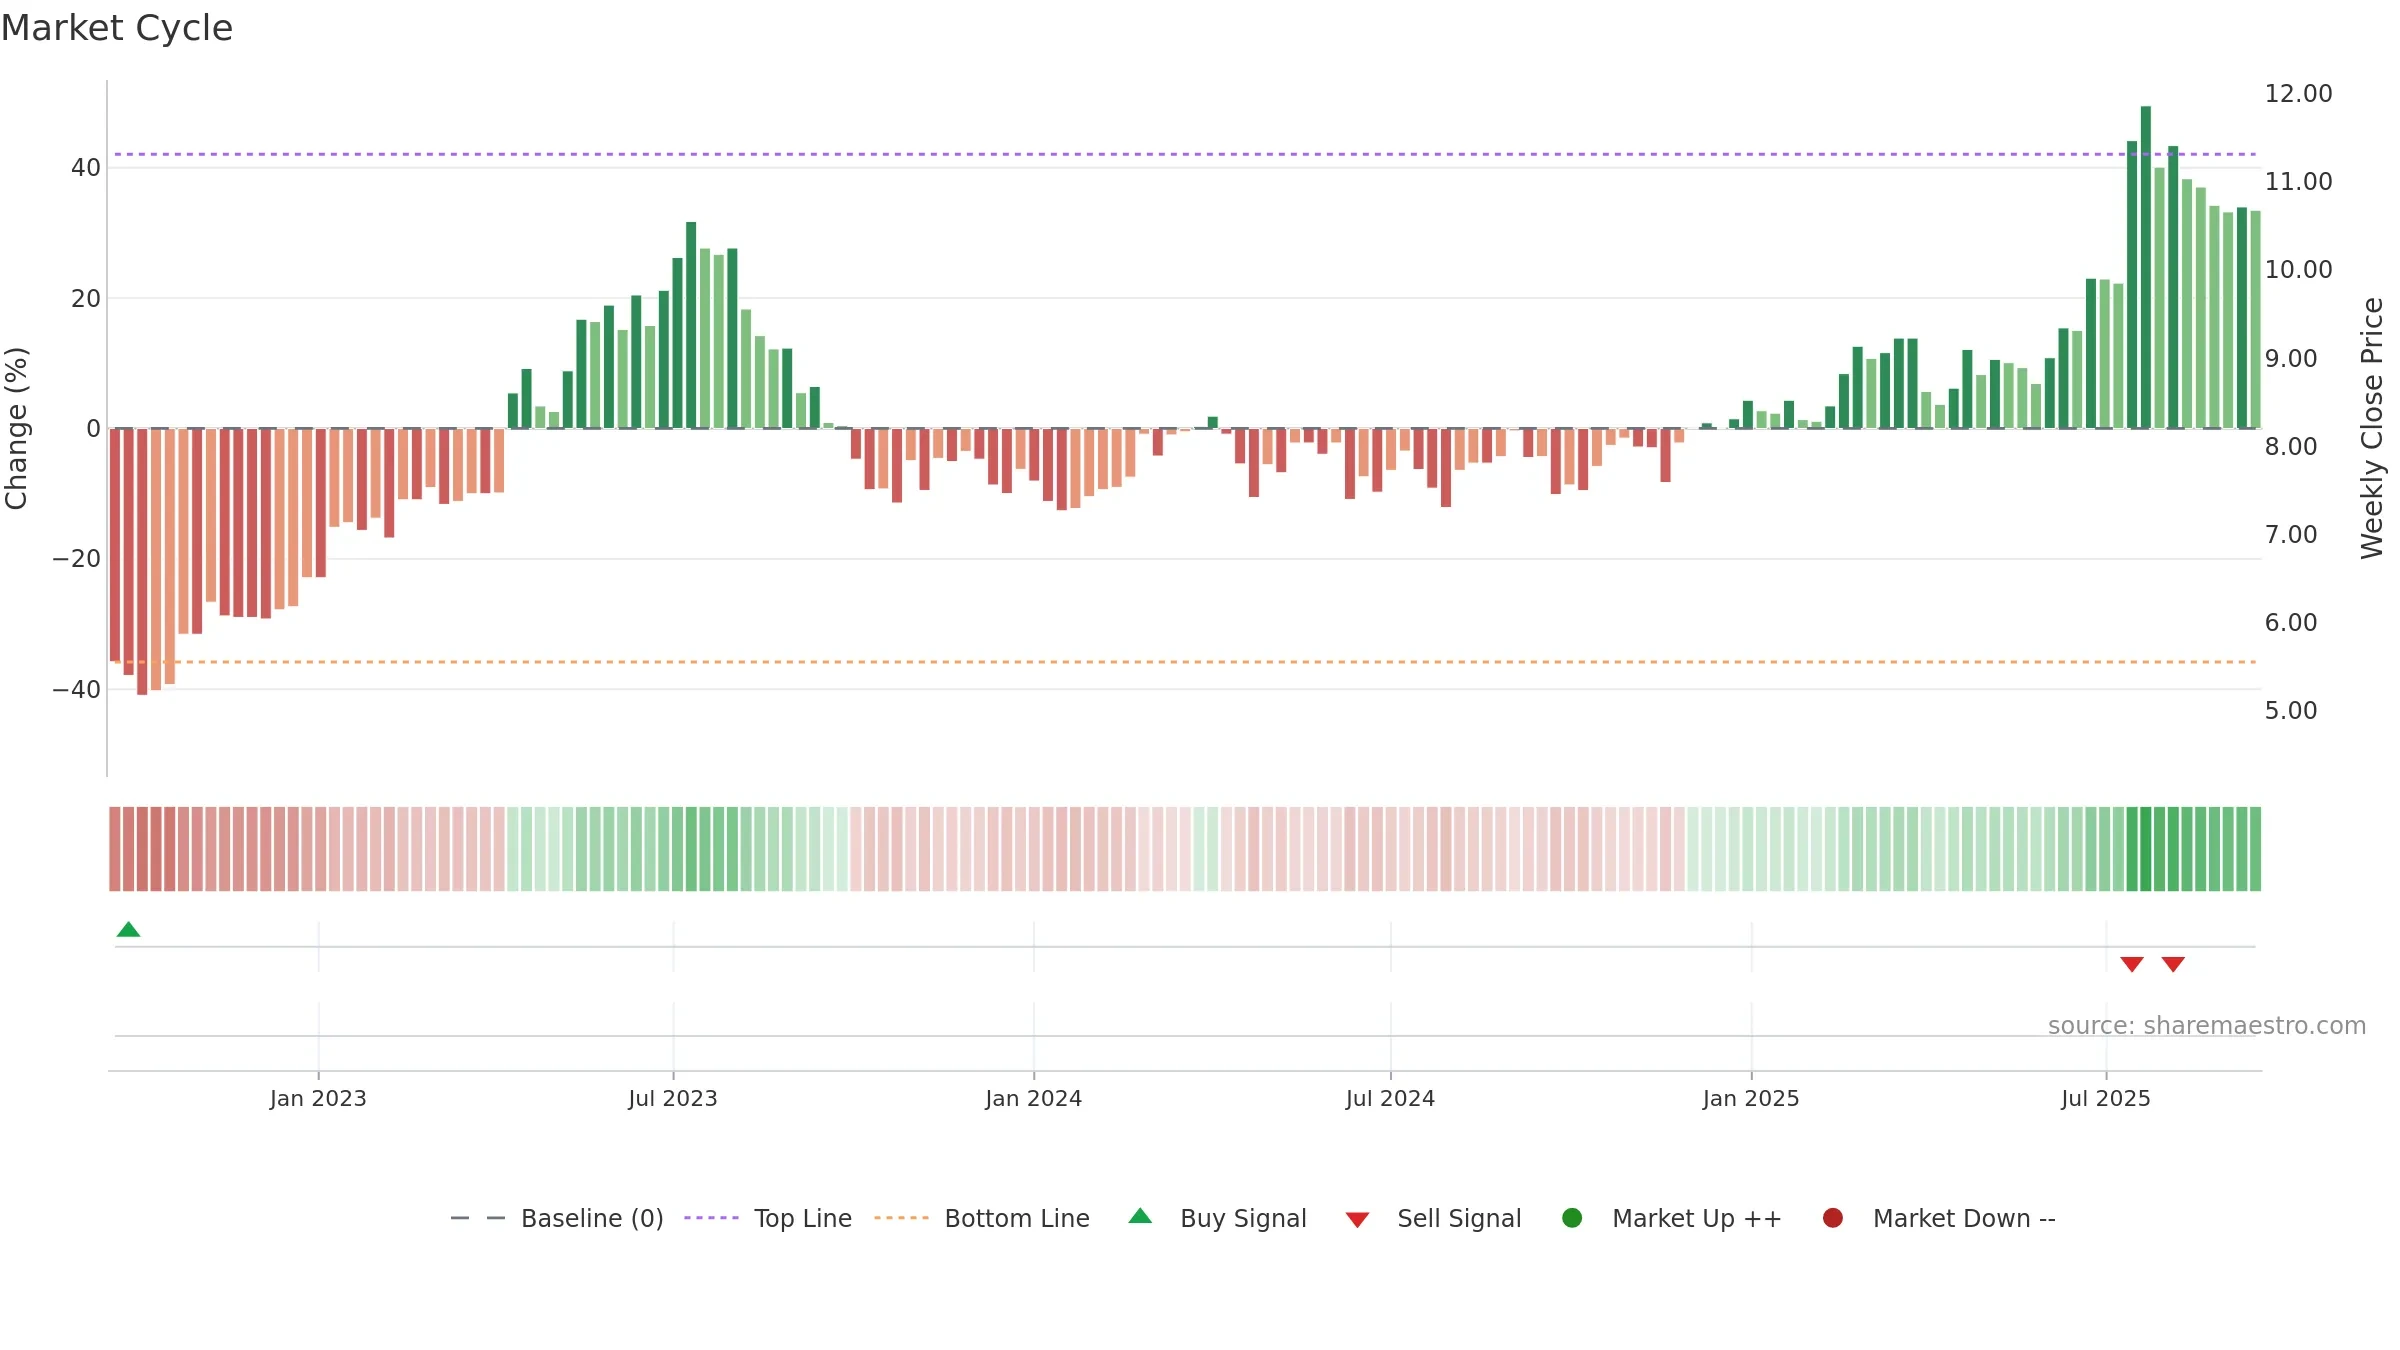Click the Jul 2025 axis label
This screenshot has height=1350, width=2400.
tap(2106, 1099)
